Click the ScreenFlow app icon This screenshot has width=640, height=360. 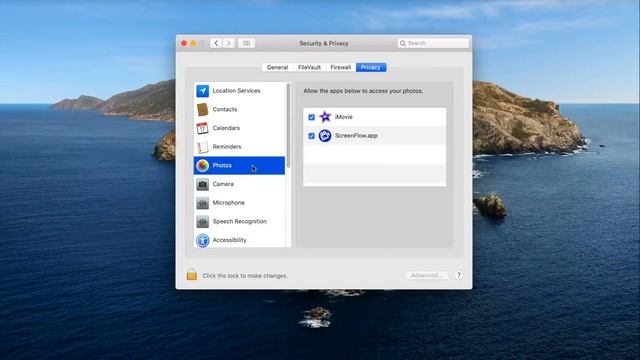pos(325,136)
